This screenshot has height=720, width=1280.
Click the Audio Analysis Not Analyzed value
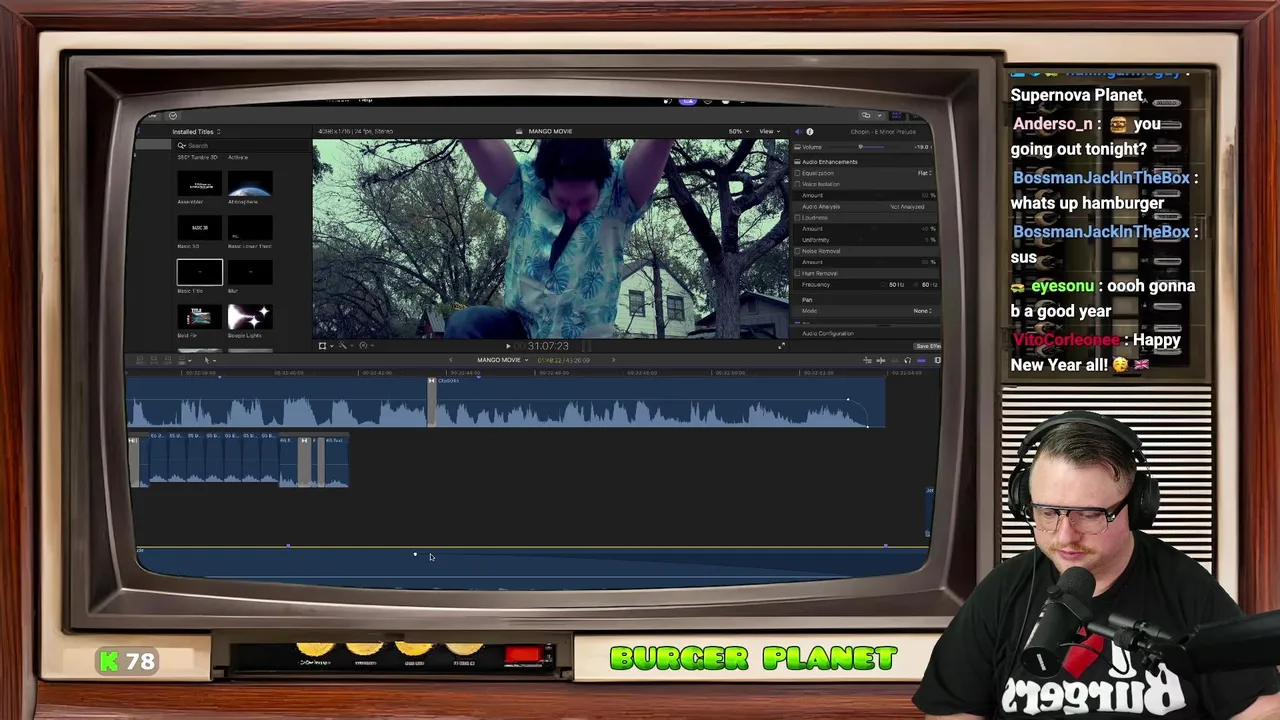[x=907, y=207]
